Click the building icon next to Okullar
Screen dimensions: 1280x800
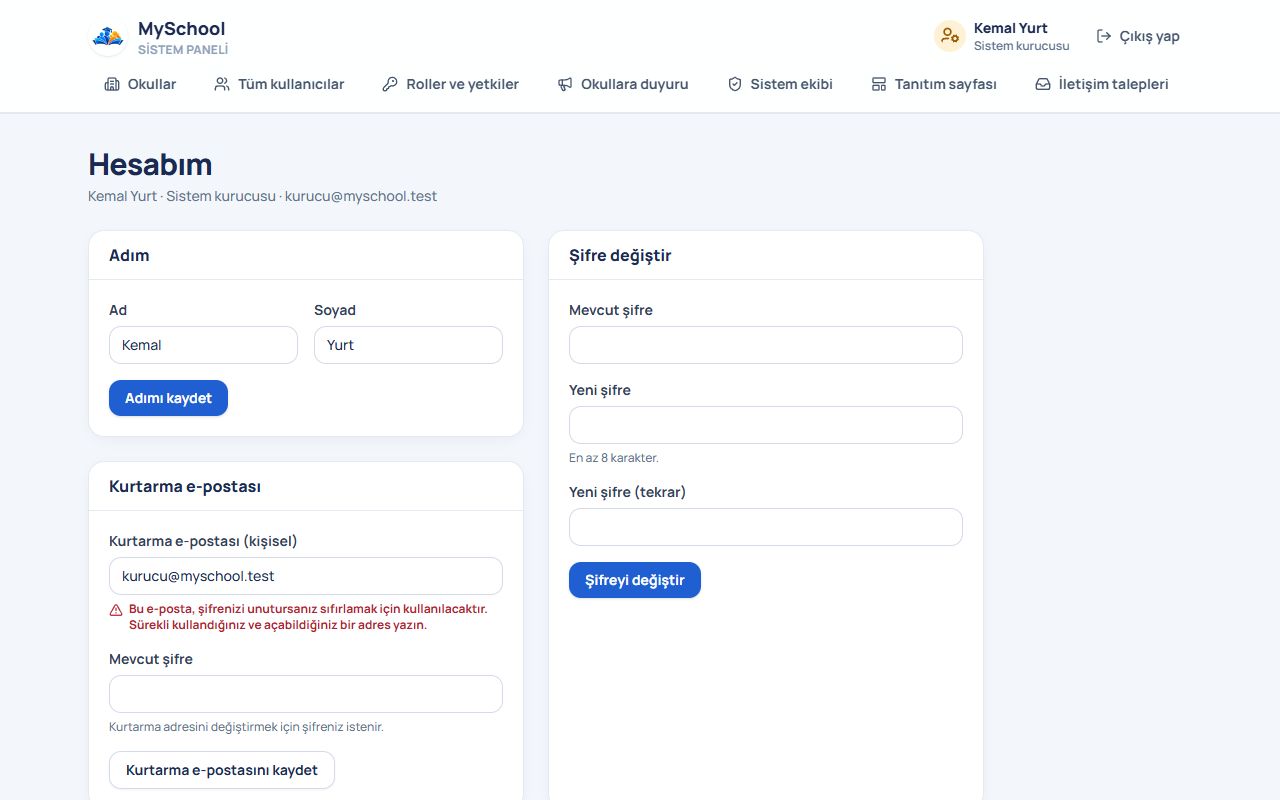point(112,84)
